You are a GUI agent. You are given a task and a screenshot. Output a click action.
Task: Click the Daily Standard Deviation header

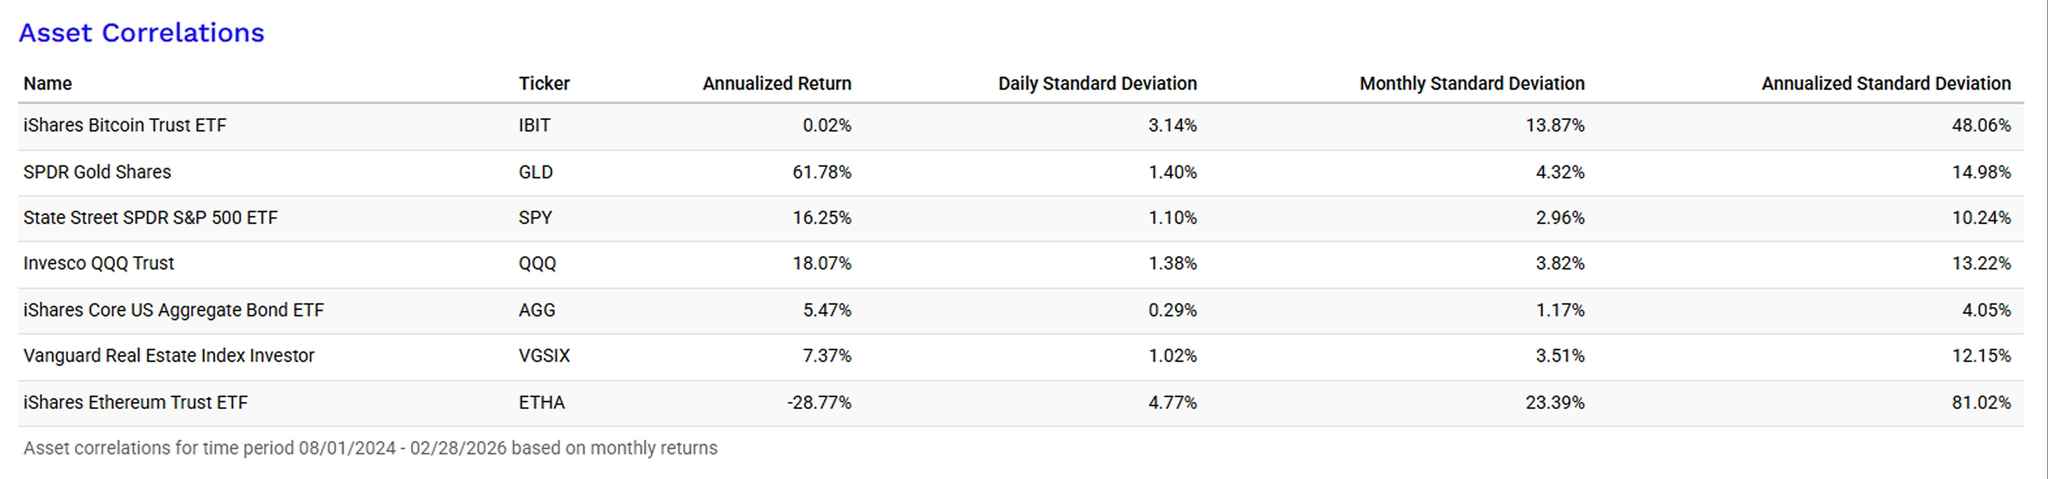pos(1097,84)
